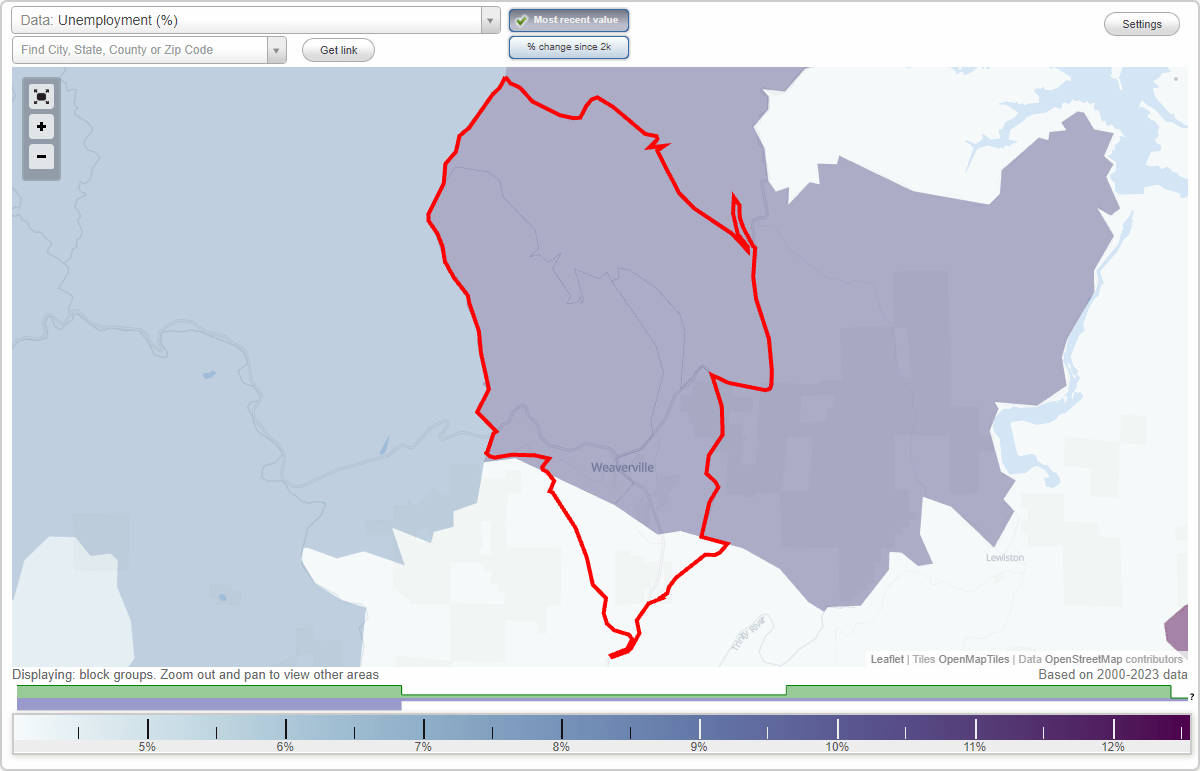
Task: Click the Leaflet attribution link
Action: [x=887, y=659]
